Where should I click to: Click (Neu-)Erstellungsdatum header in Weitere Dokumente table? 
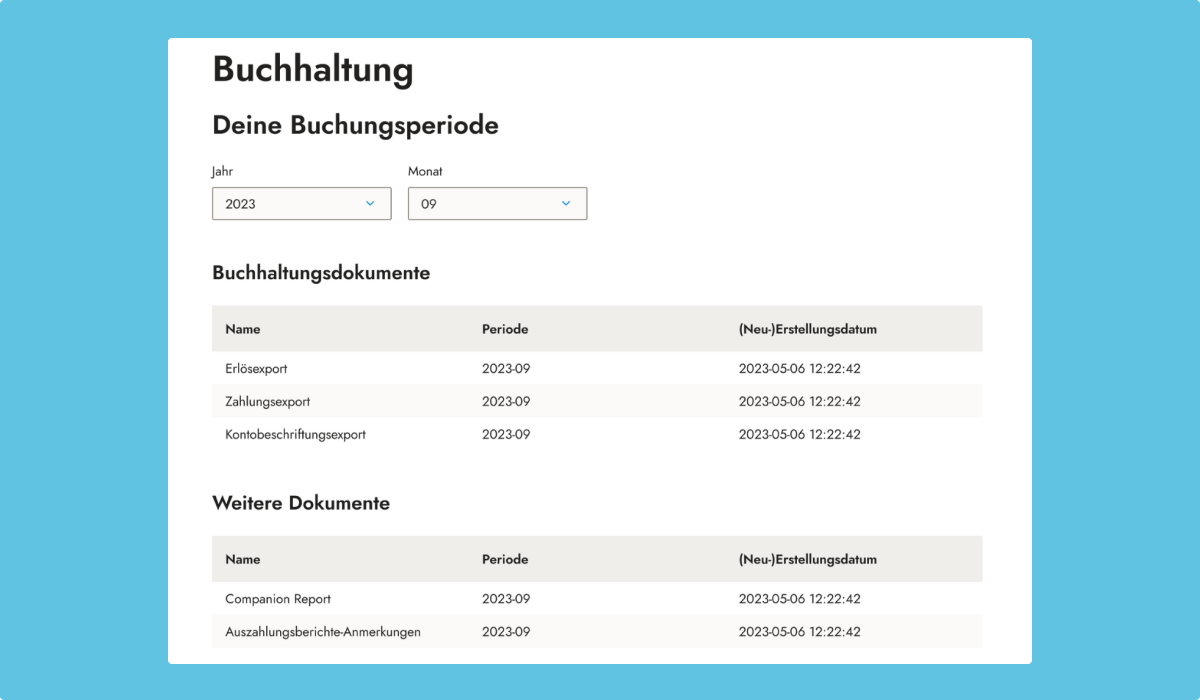point(808,559)
